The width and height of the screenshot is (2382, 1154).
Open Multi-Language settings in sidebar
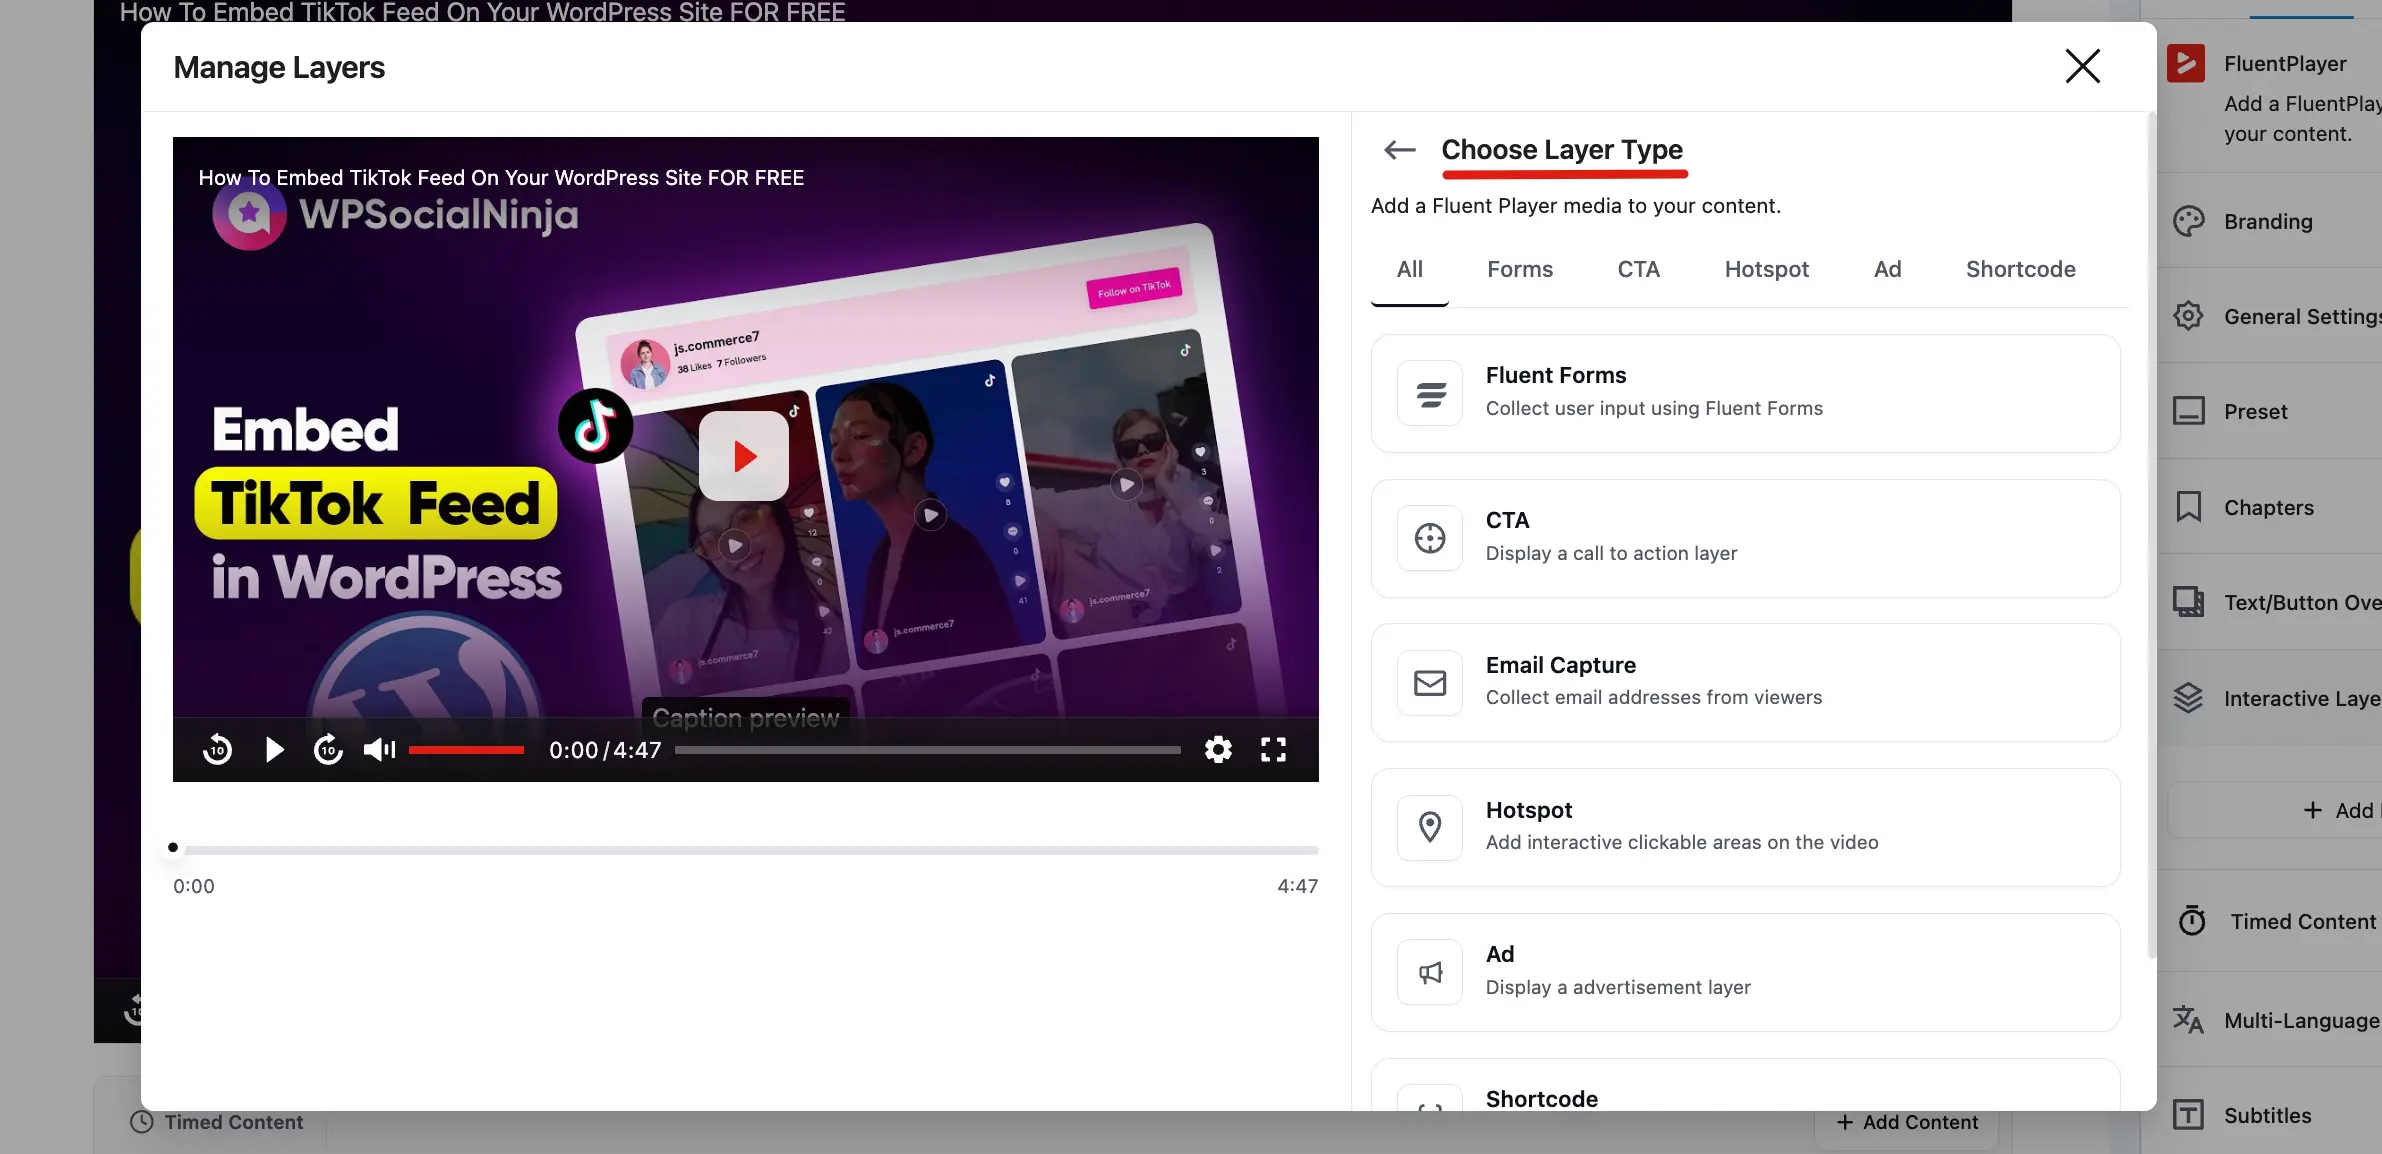coord(2268,1020)
